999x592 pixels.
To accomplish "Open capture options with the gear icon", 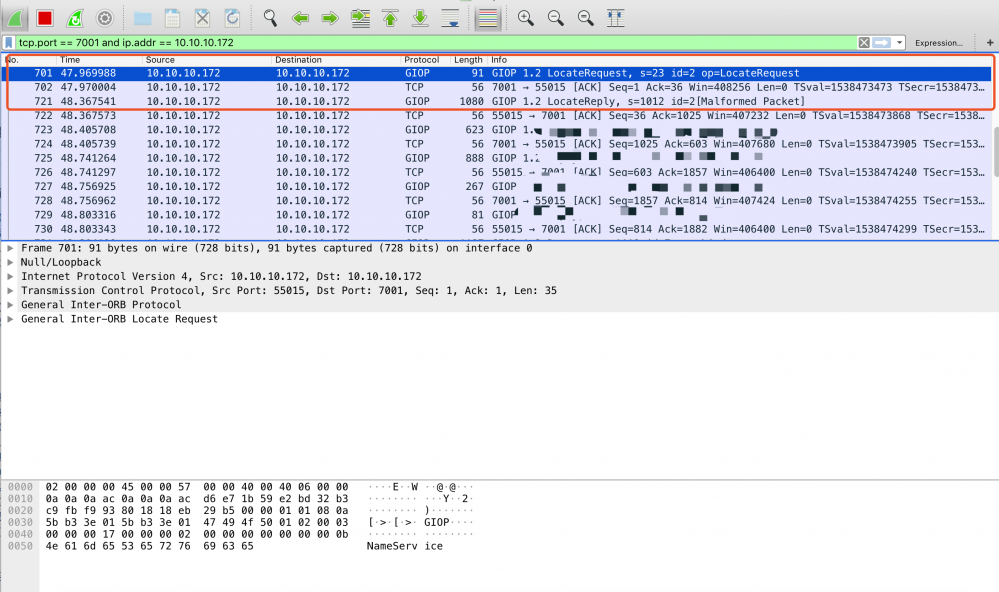I will (x=104, y=17).
